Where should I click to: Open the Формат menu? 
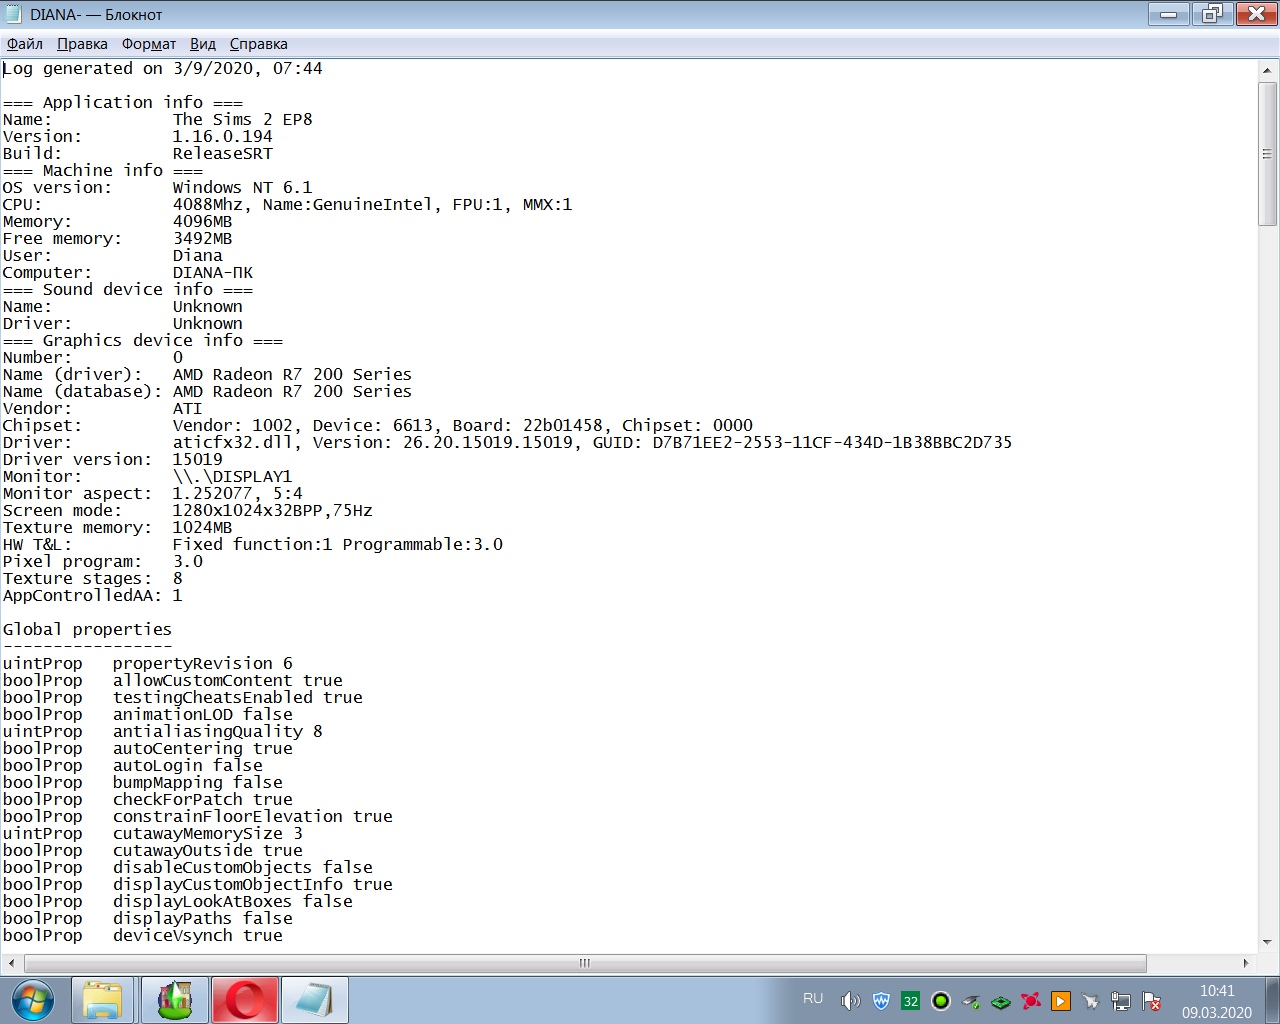click(x=148, y=44)
